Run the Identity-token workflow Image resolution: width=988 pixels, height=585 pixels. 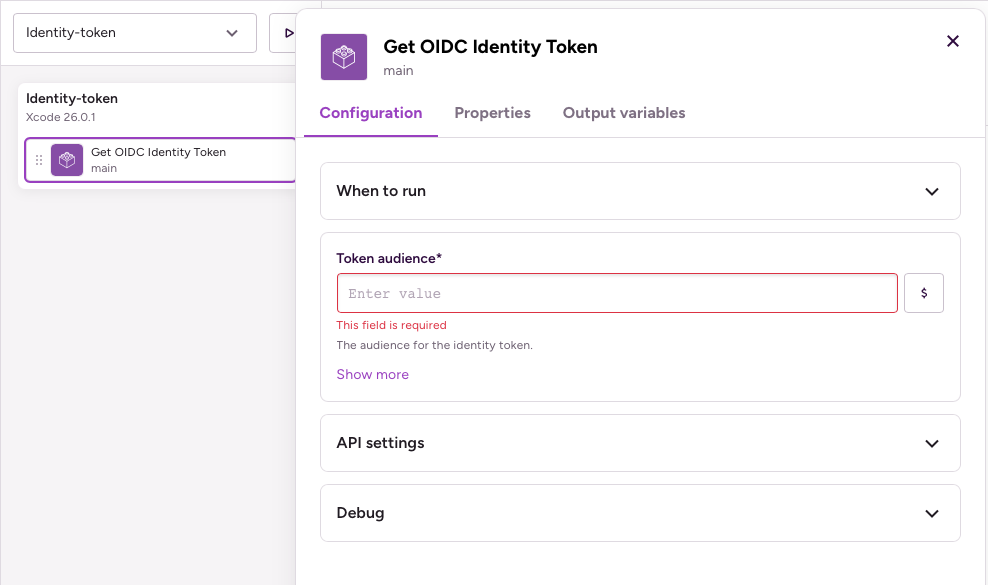point(290,32)
